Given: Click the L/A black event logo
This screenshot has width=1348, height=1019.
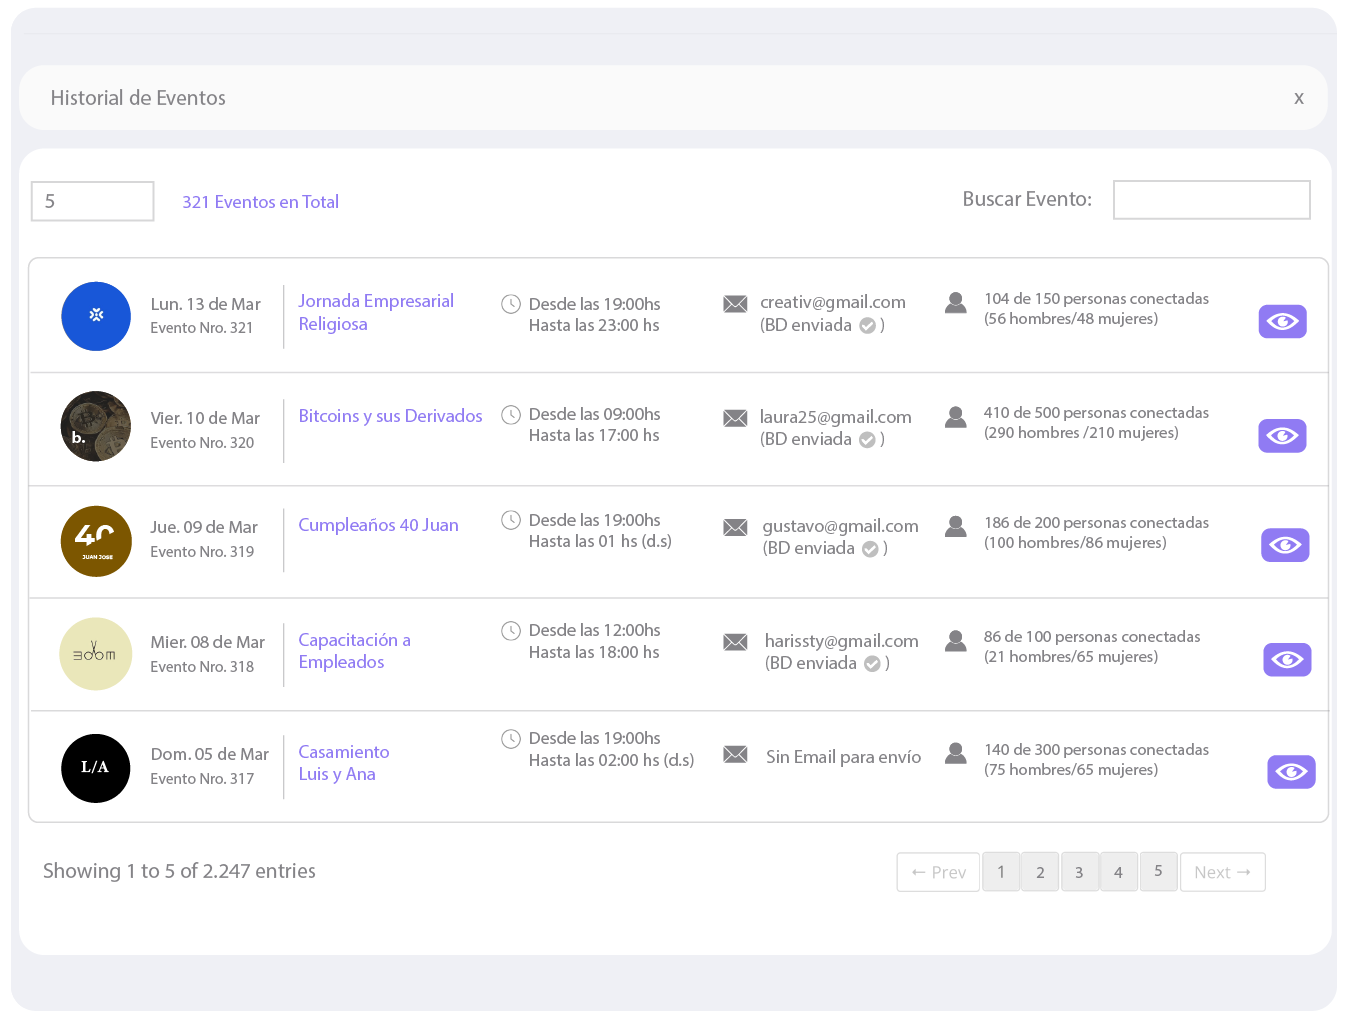Looking at the screenshot, I should [96, 768].
